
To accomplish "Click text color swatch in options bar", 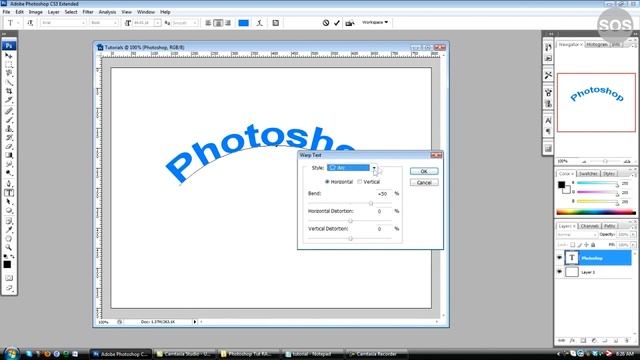I will pyautogui.click(x=244, y=23).
